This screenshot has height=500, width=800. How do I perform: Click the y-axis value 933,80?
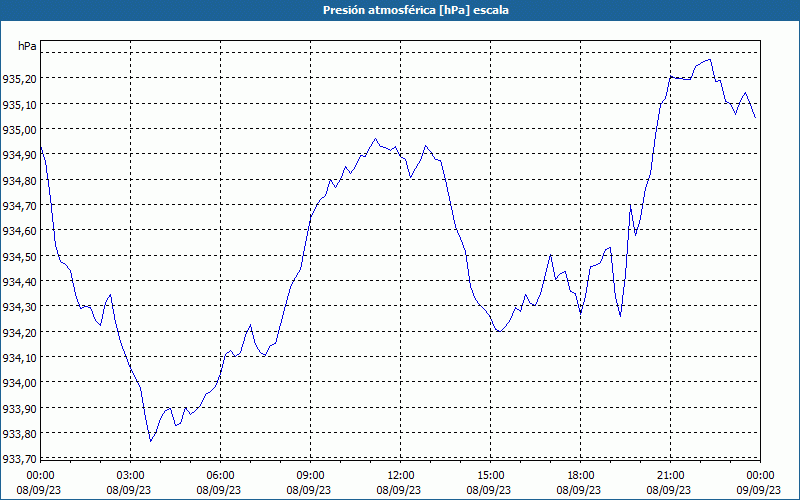pos(19,433)
